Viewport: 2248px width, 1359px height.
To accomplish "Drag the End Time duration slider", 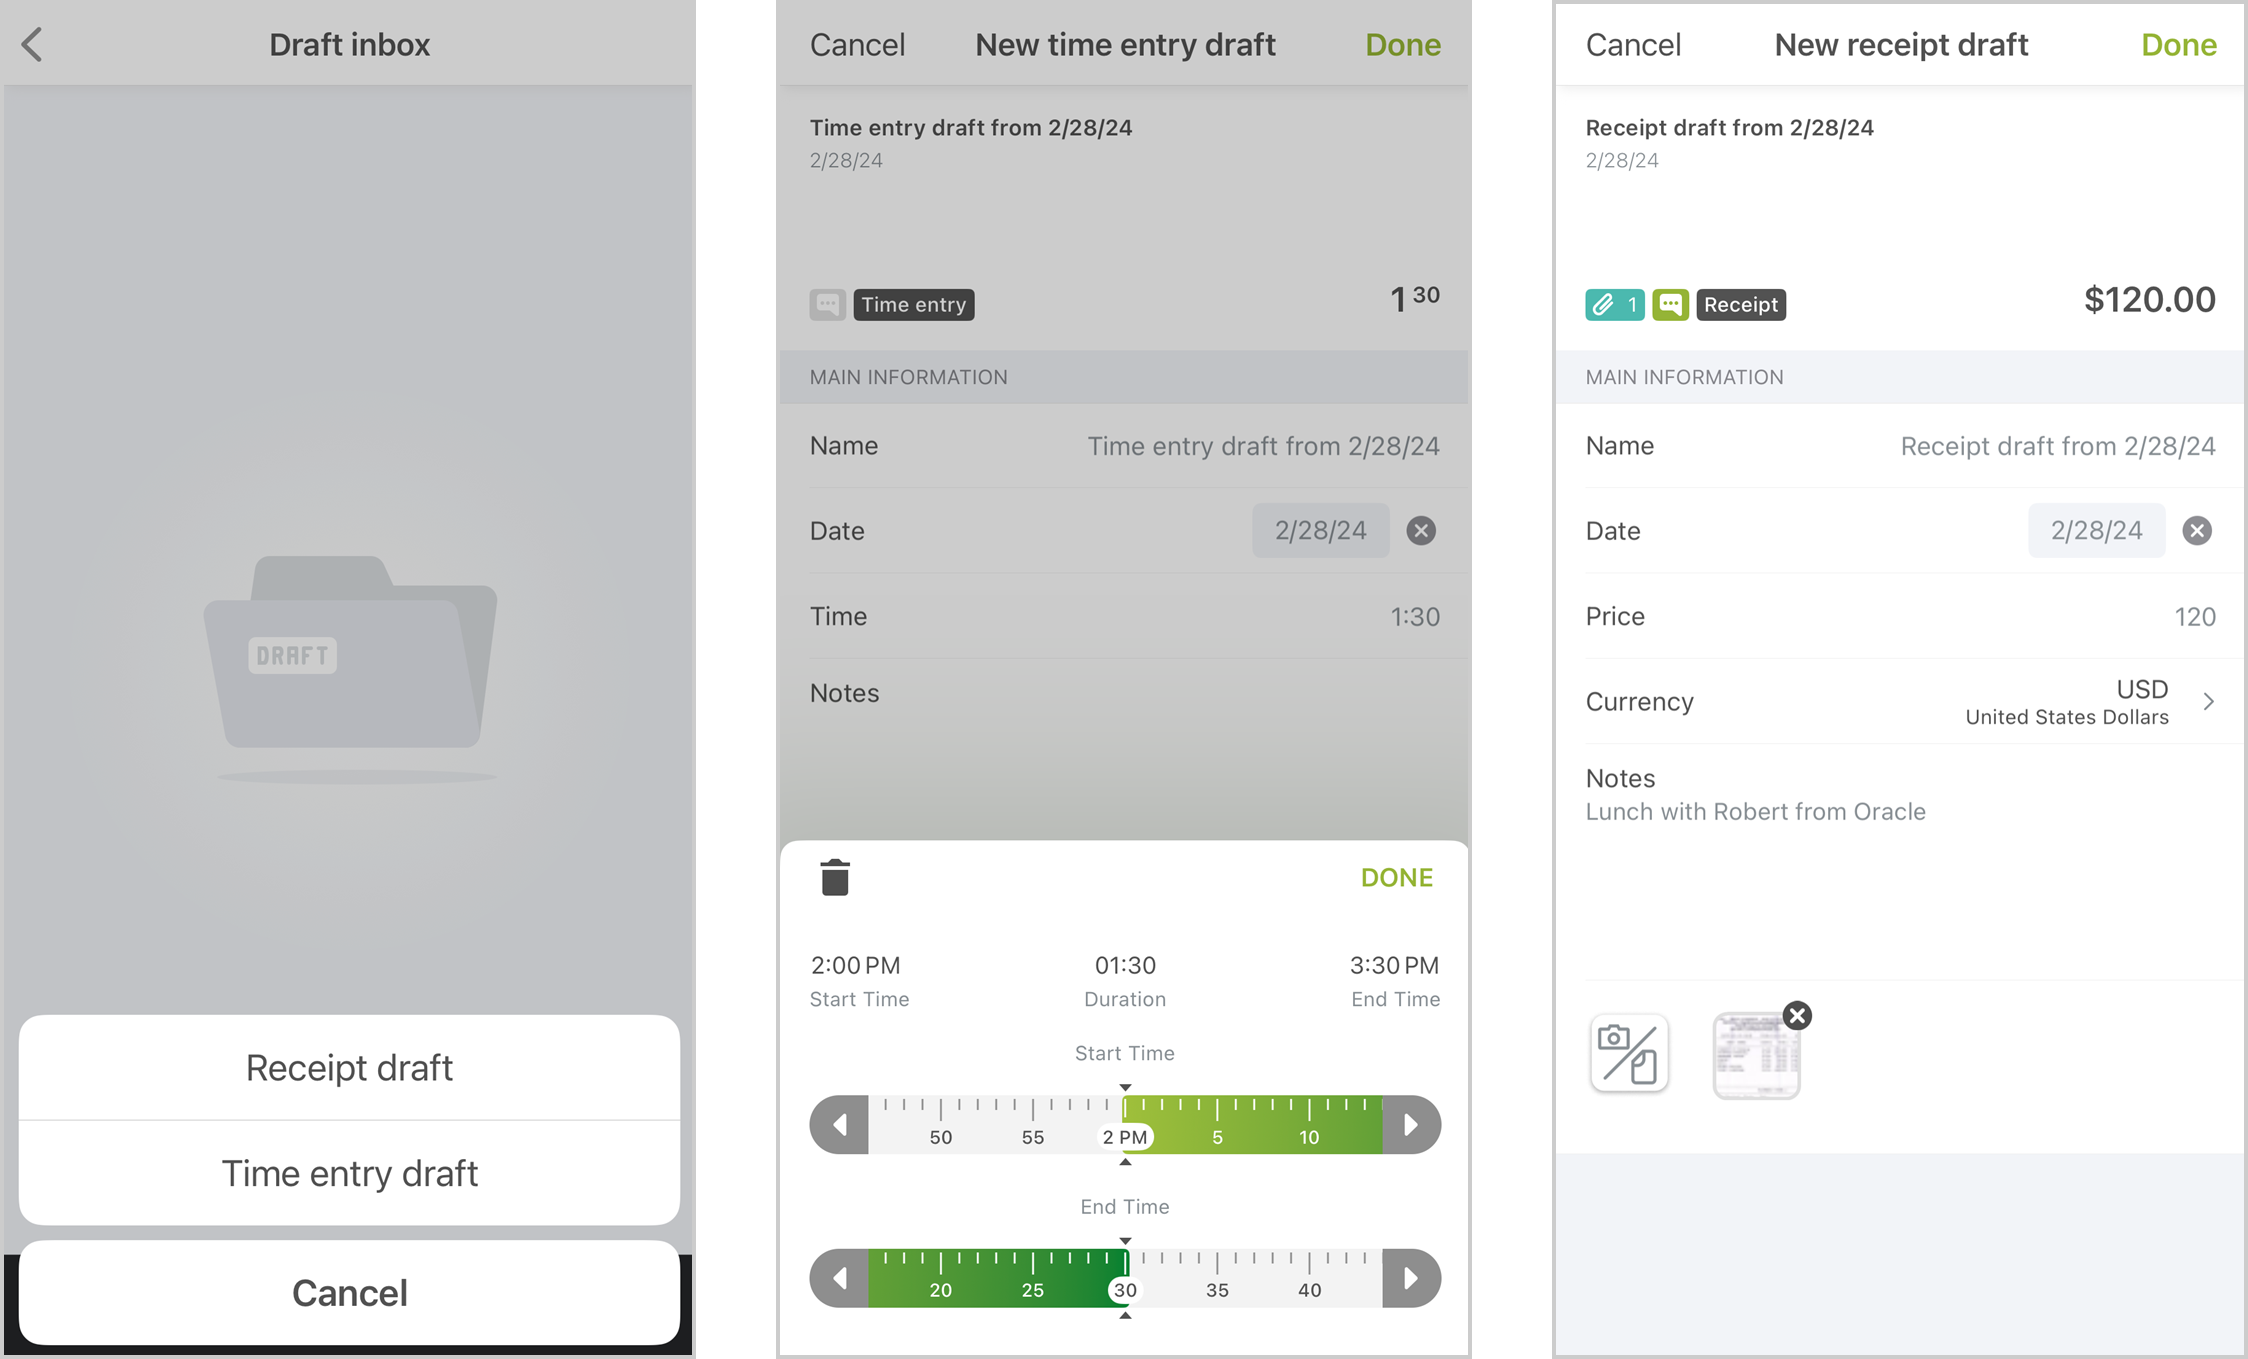I will tap(1122, 1279).
